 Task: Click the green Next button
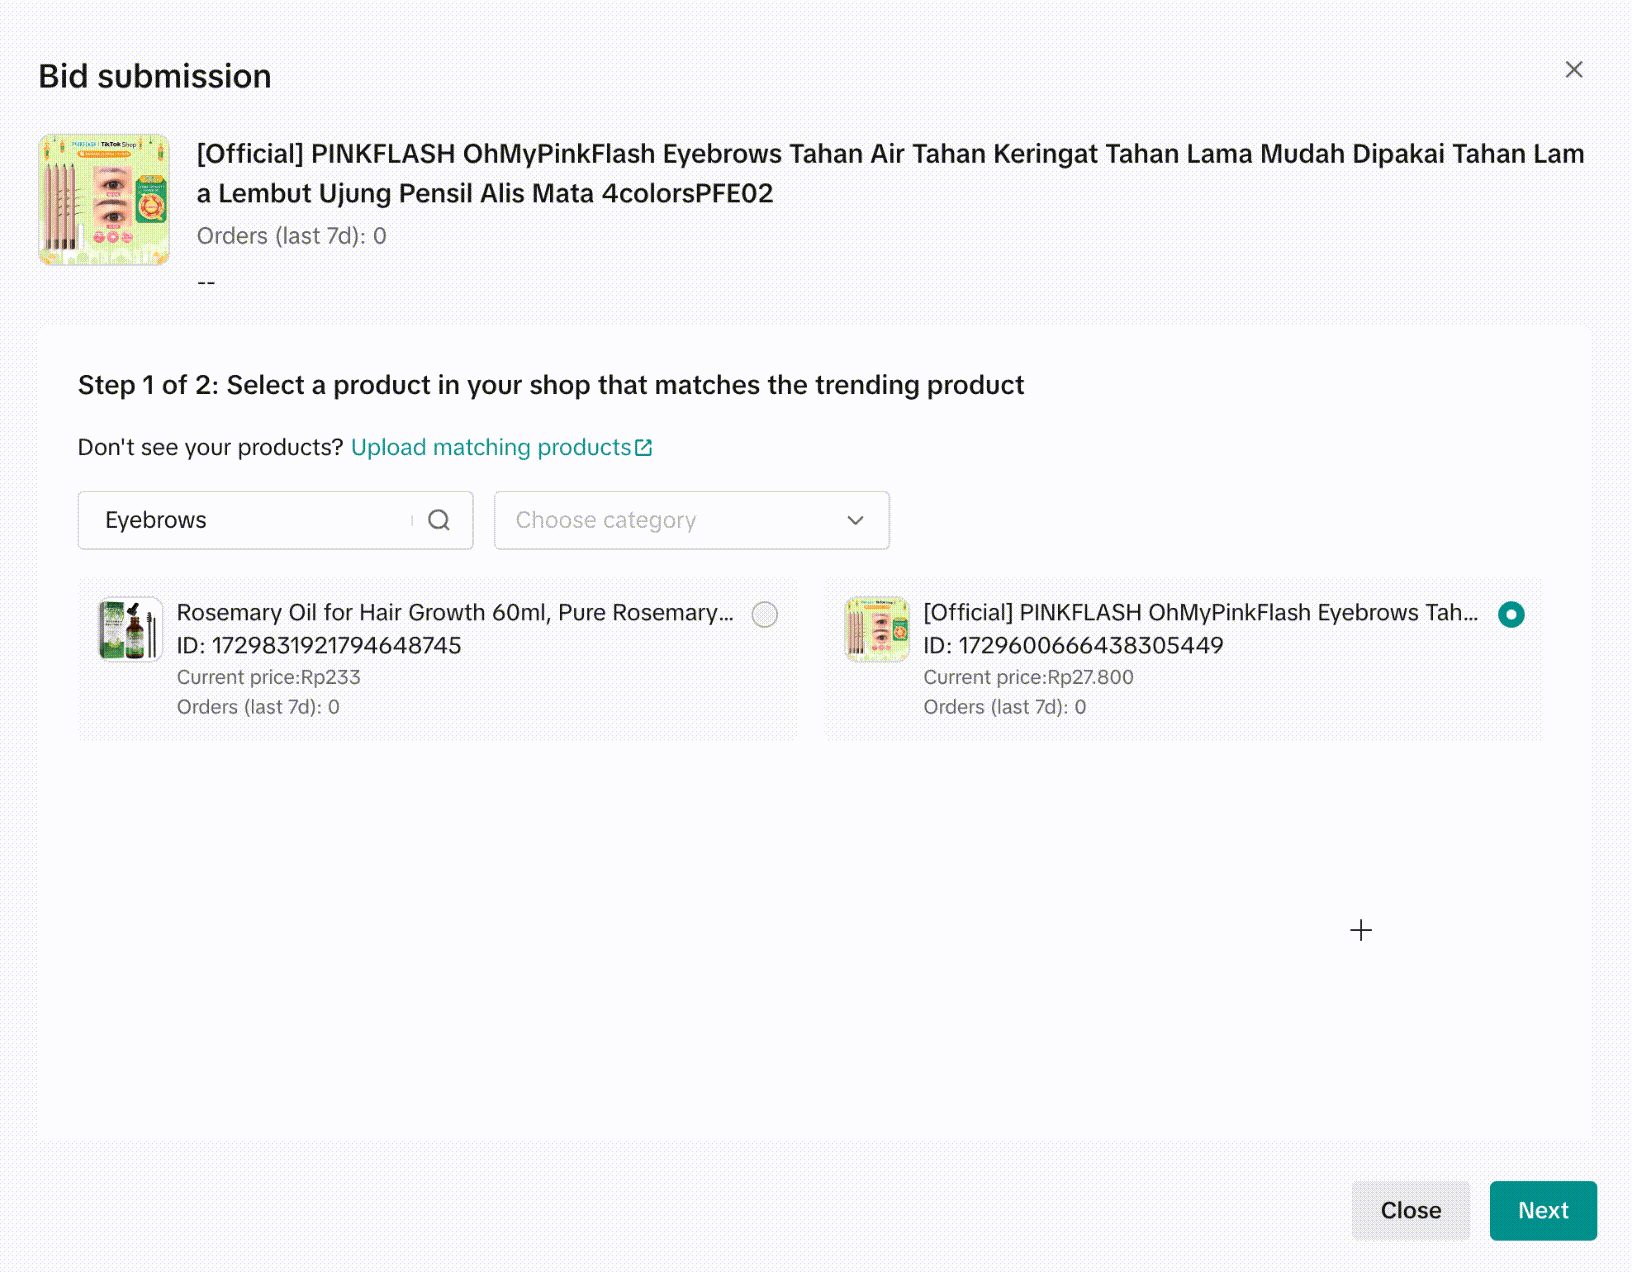(x=1542, y=1210)
